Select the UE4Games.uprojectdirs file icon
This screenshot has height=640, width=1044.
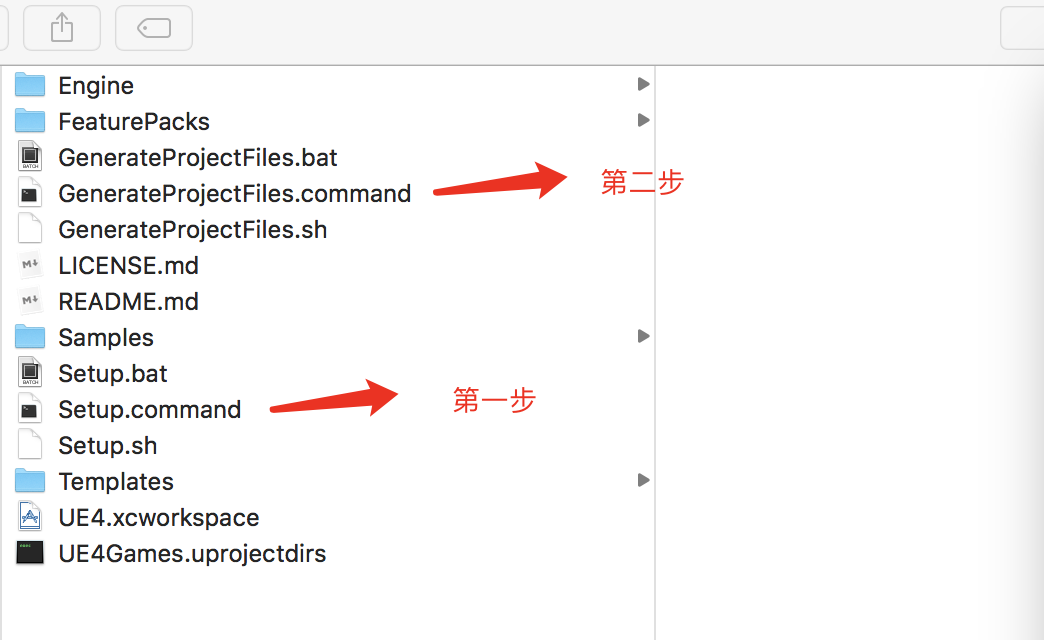[x=30, y=553]
